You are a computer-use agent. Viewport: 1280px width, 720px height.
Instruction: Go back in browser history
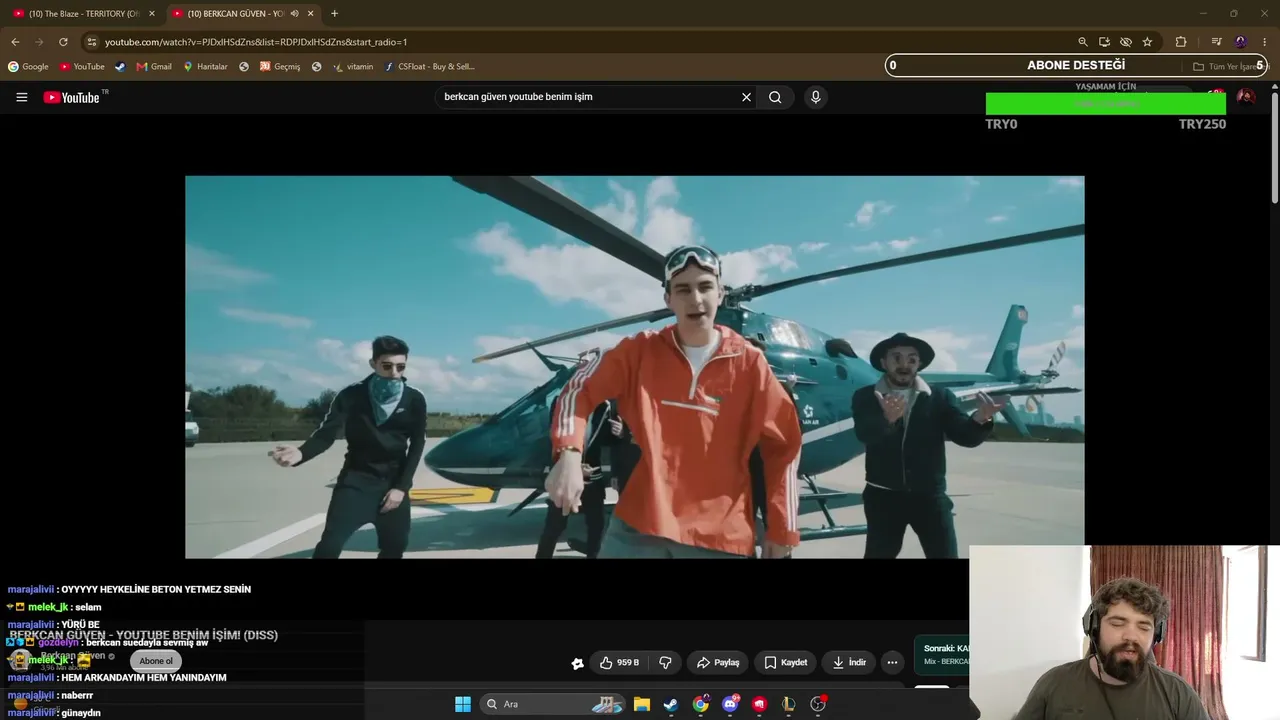[15, 42]
